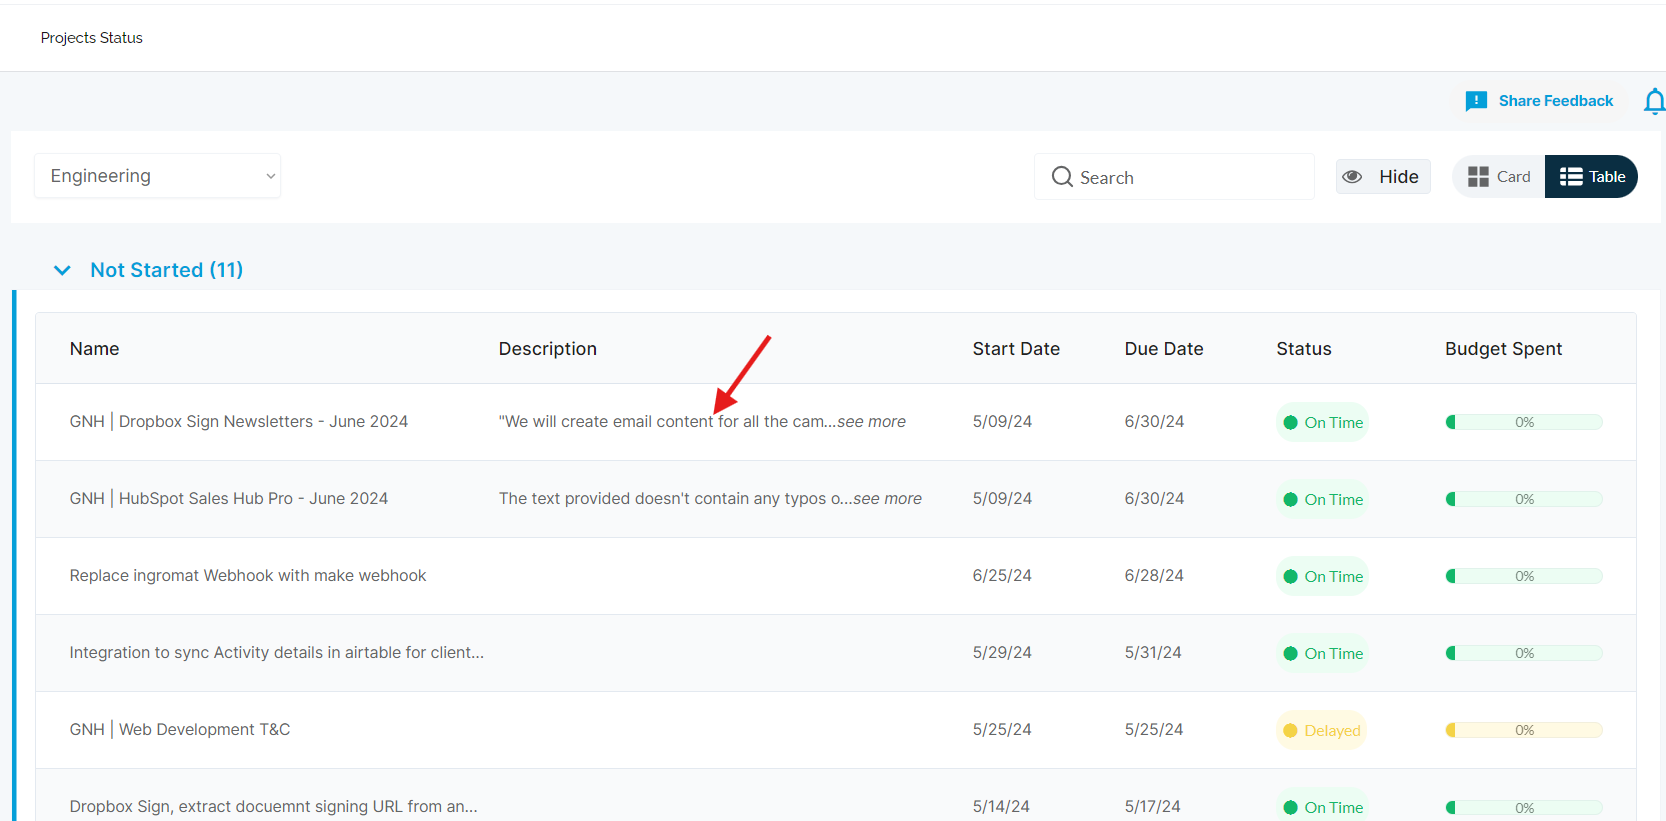Open the Share Feedback link
Viewport: 1666px width, 821px height.
coord(1555,101)
